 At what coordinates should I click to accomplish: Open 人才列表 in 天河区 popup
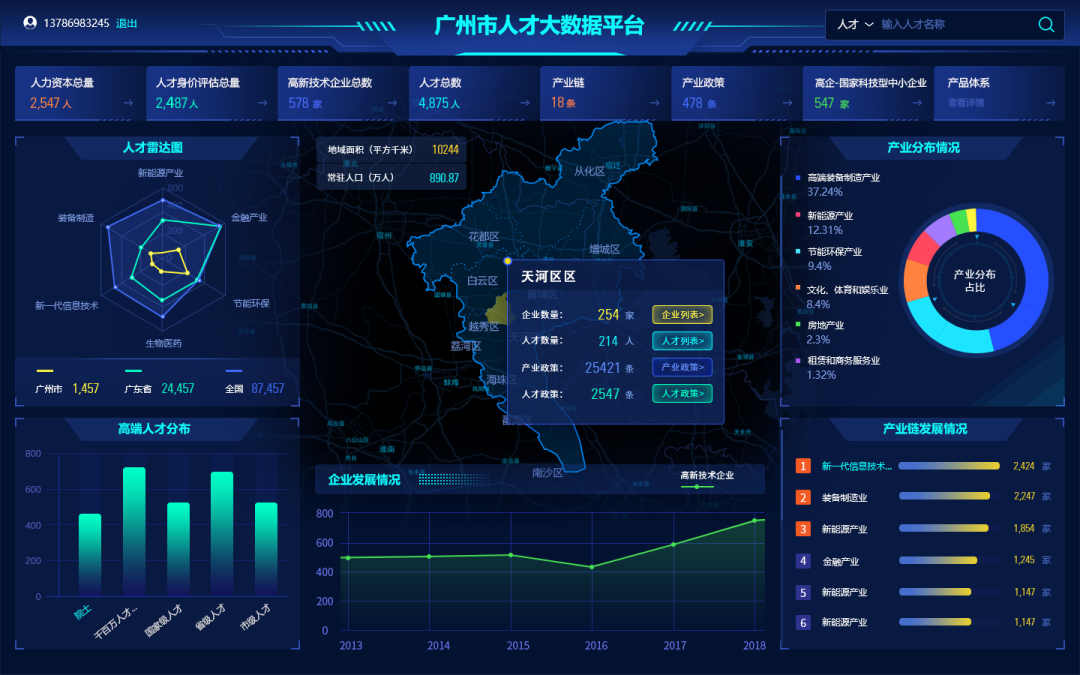[682, 341]
